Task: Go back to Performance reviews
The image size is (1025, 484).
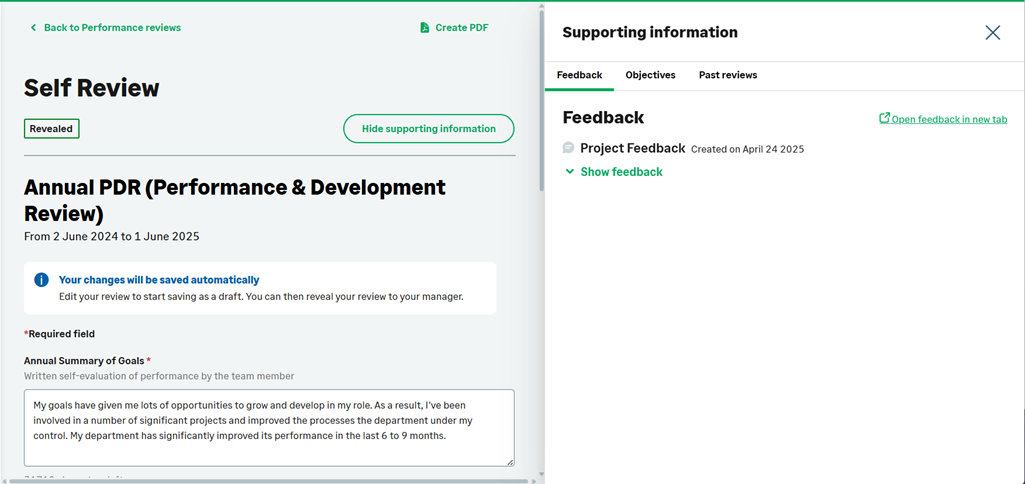Action: click(112, 28)
